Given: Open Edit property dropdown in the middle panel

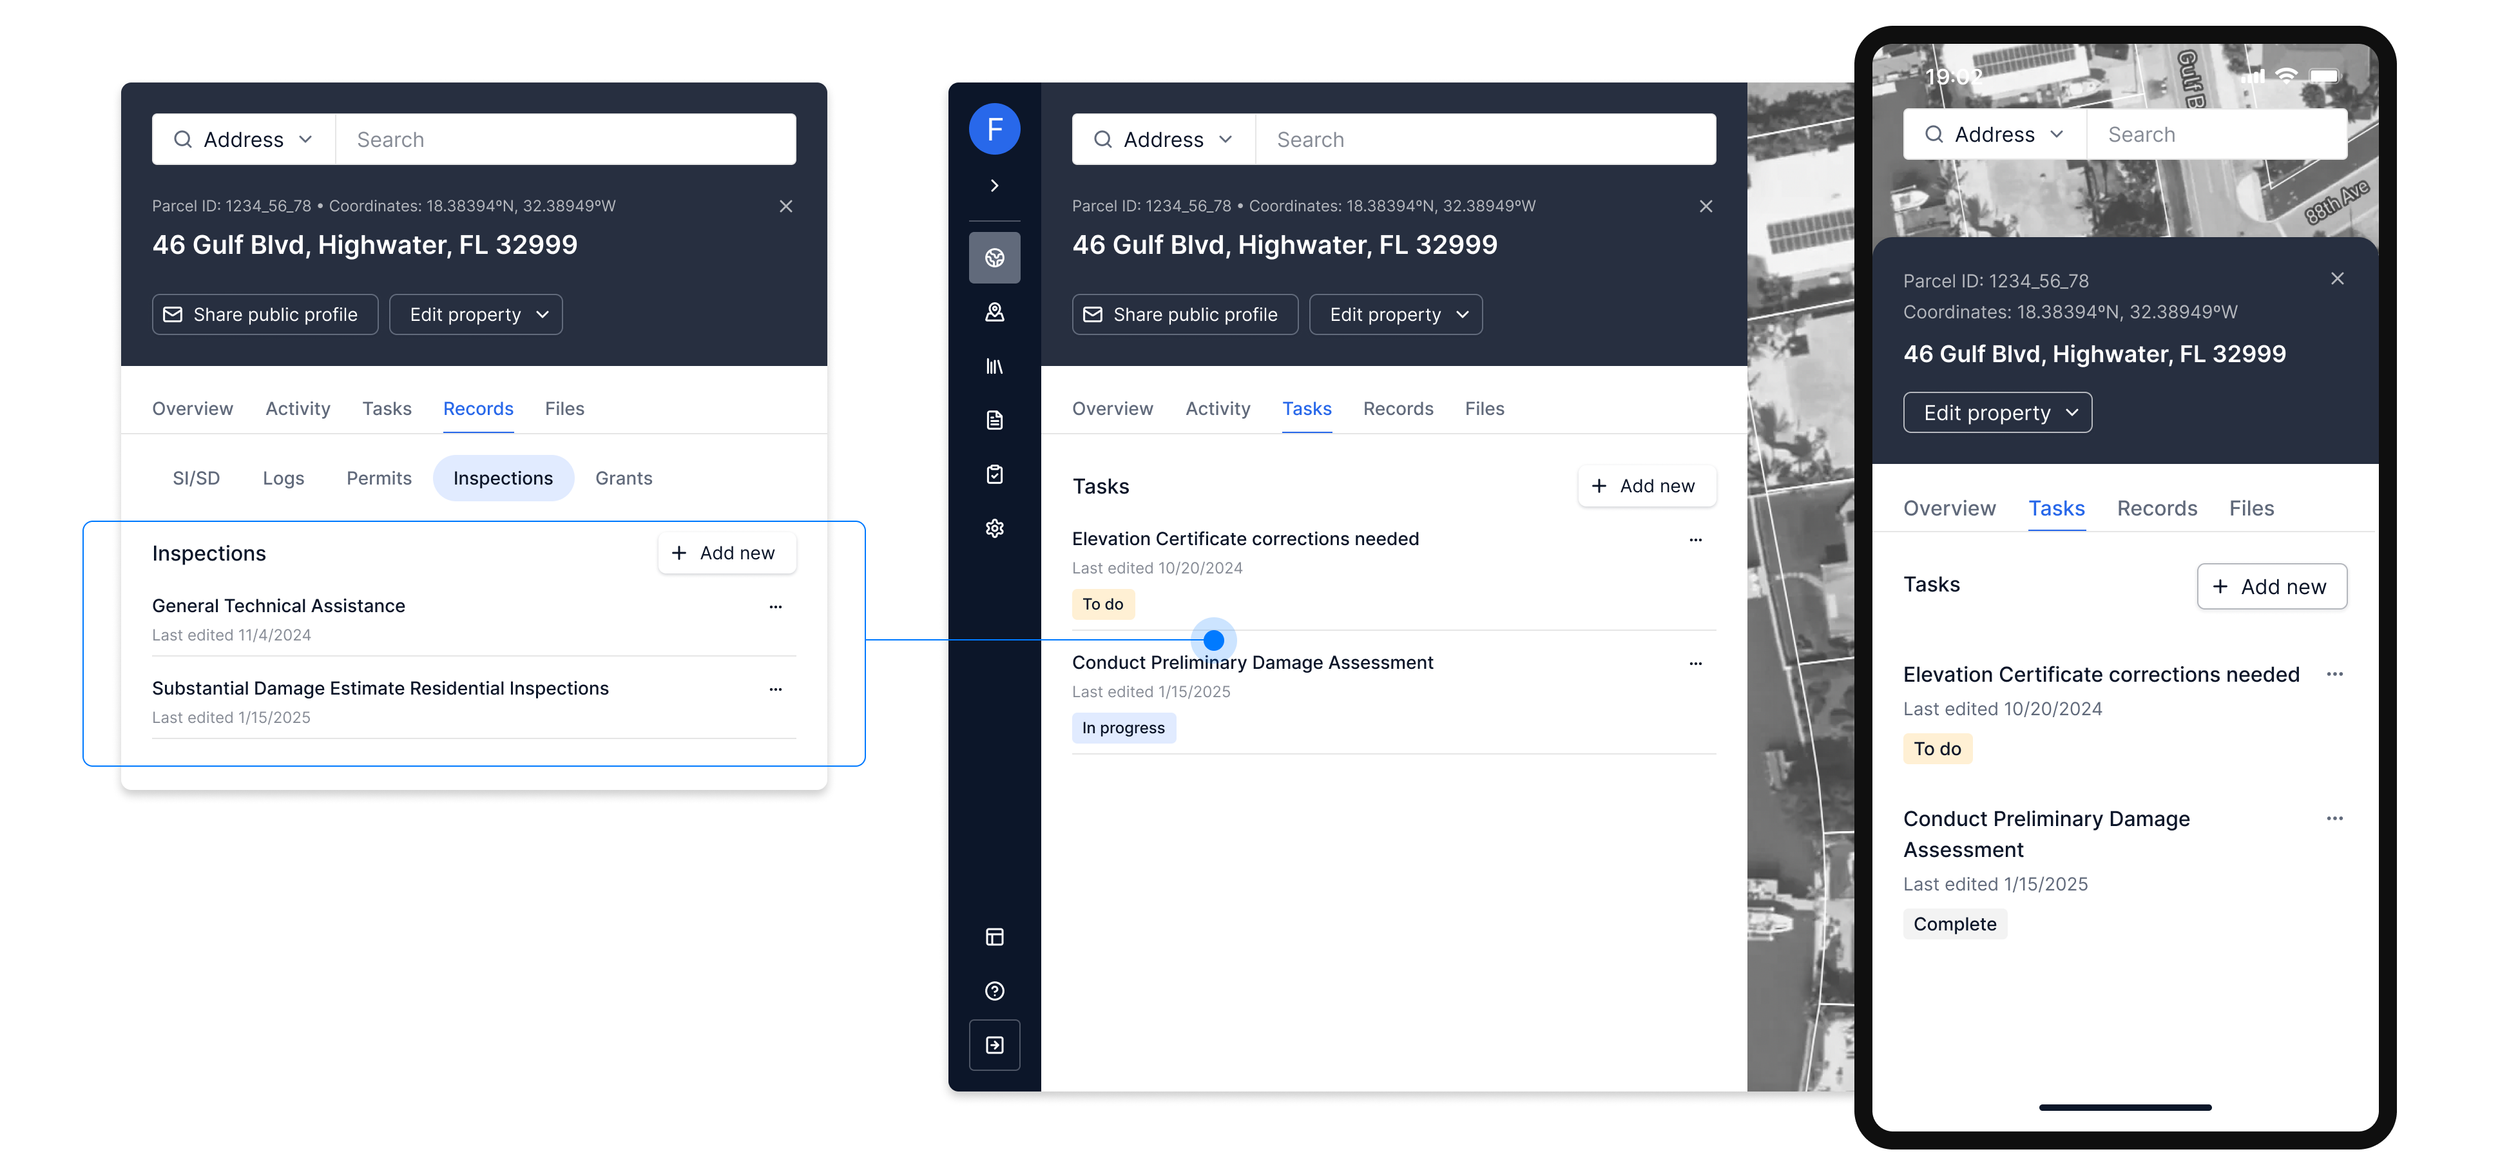Looking at the screenshot, I should pos(1395,315).
